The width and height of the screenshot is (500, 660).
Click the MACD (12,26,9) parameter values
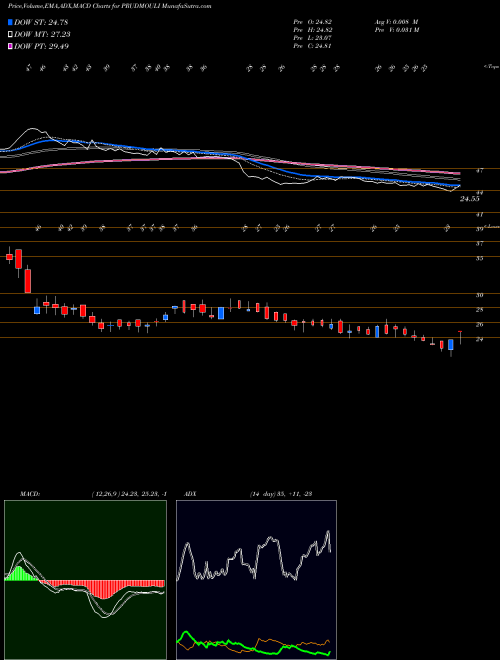click(x=130, y=494)
